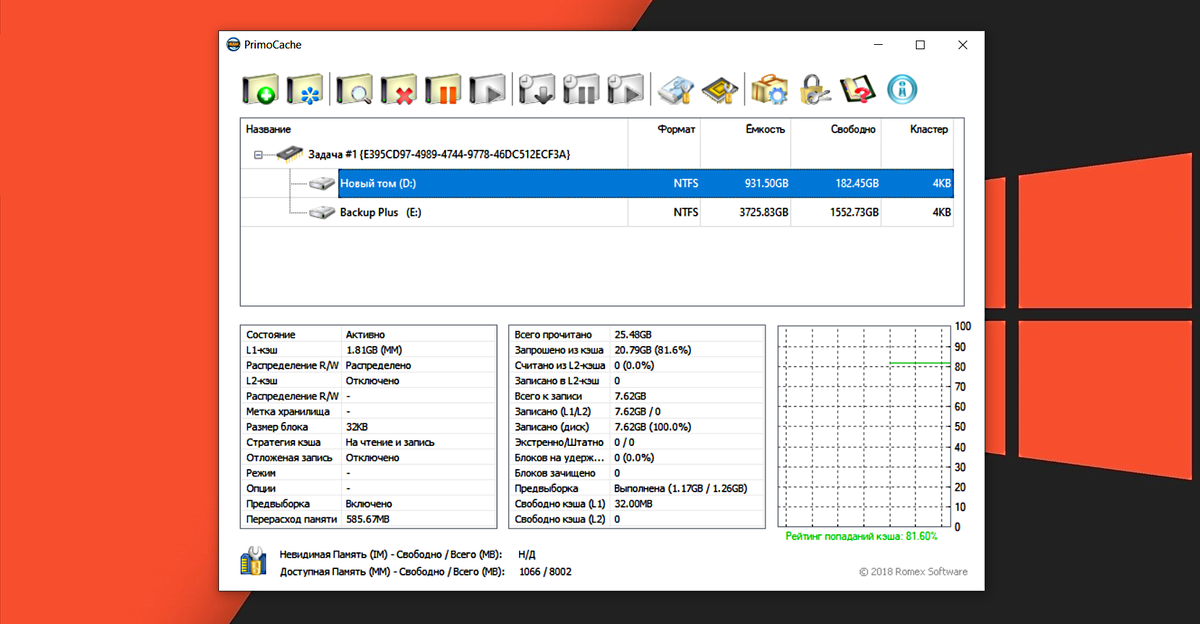Open the license padlock with keys icon
Viewport: 1200px width, 624px height.
[814, 89]
